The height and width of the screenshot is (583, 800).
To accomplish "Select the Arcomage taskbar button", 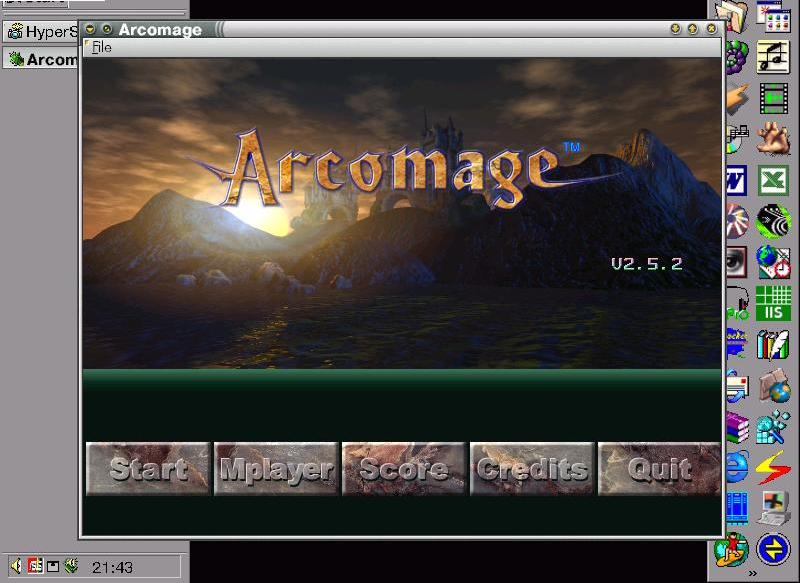I will pyautogui.click(x=42, y=59).
